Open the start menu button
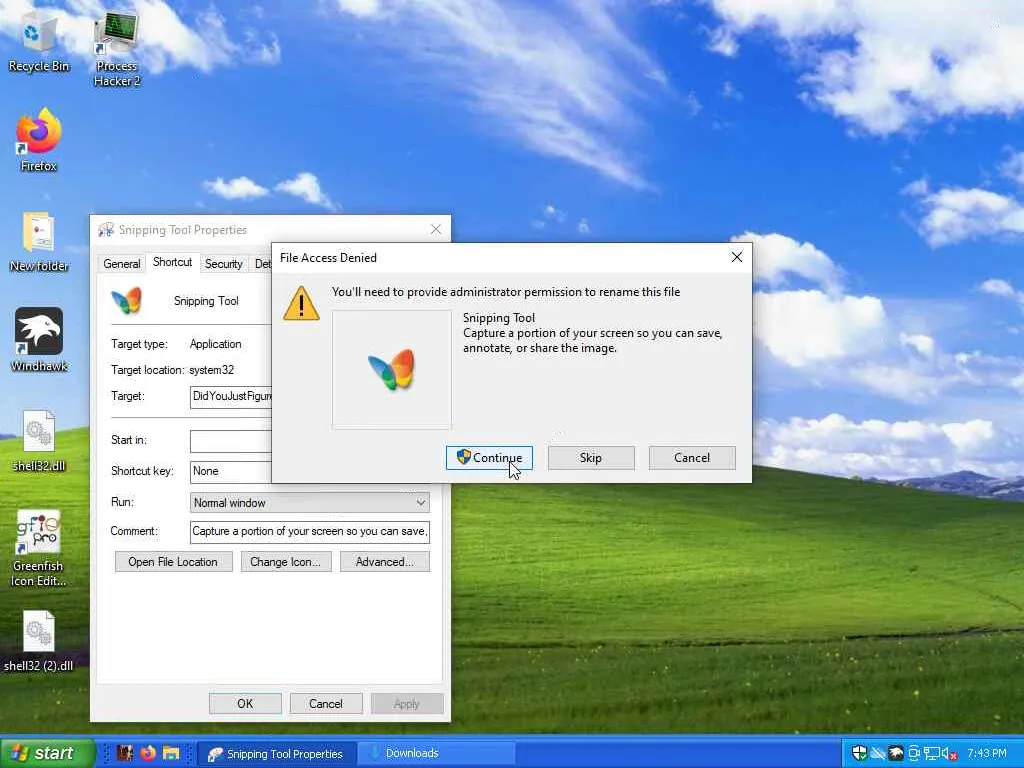 click(47, 753)
